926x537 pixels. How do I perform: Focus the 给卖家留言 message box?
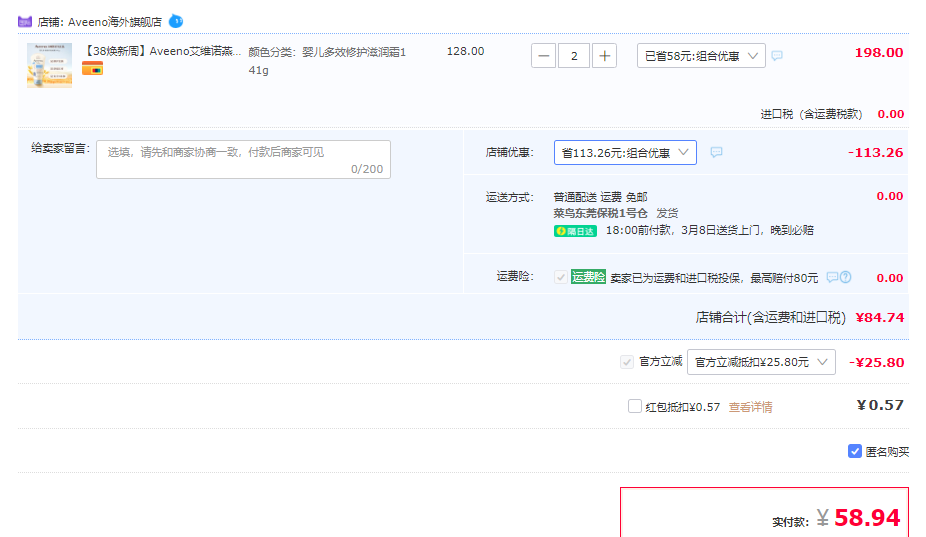click(x=243, y=160)
